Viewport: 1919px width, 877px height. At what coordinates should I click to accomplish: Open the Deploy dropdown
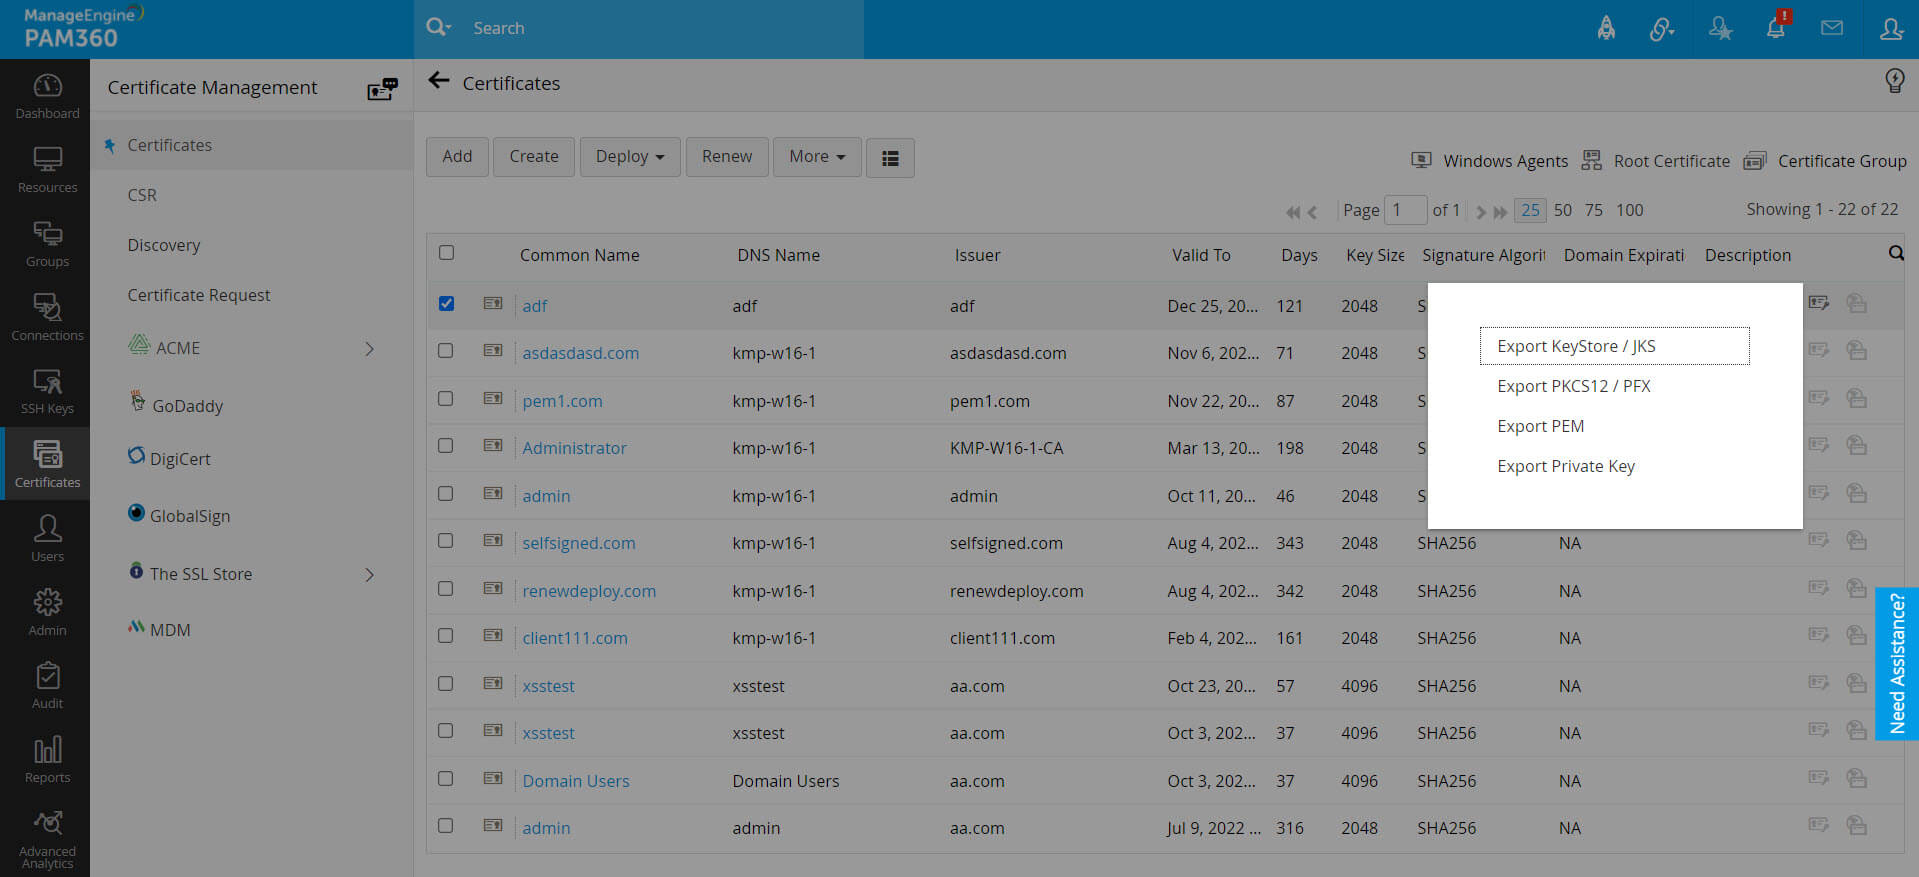(x=630, y=157)
